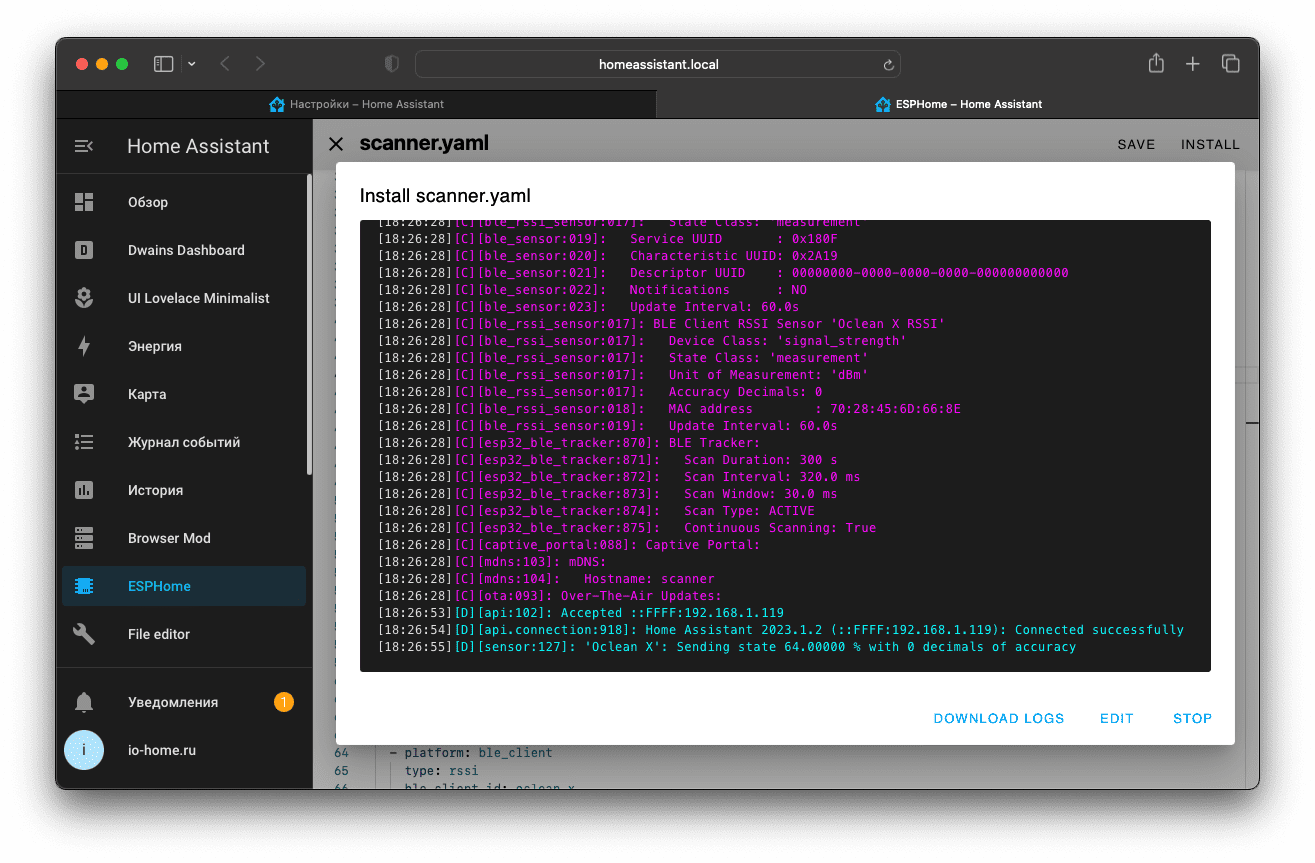1315x863 pixels.
Task: Expand the Safari sidebar dropdown chevron
Action: click(192, 64)
